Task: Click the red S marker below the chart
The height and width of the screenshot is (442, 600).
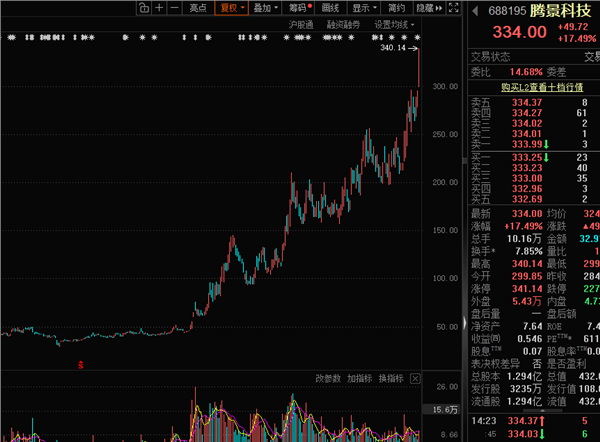Action: coord(81,365)
